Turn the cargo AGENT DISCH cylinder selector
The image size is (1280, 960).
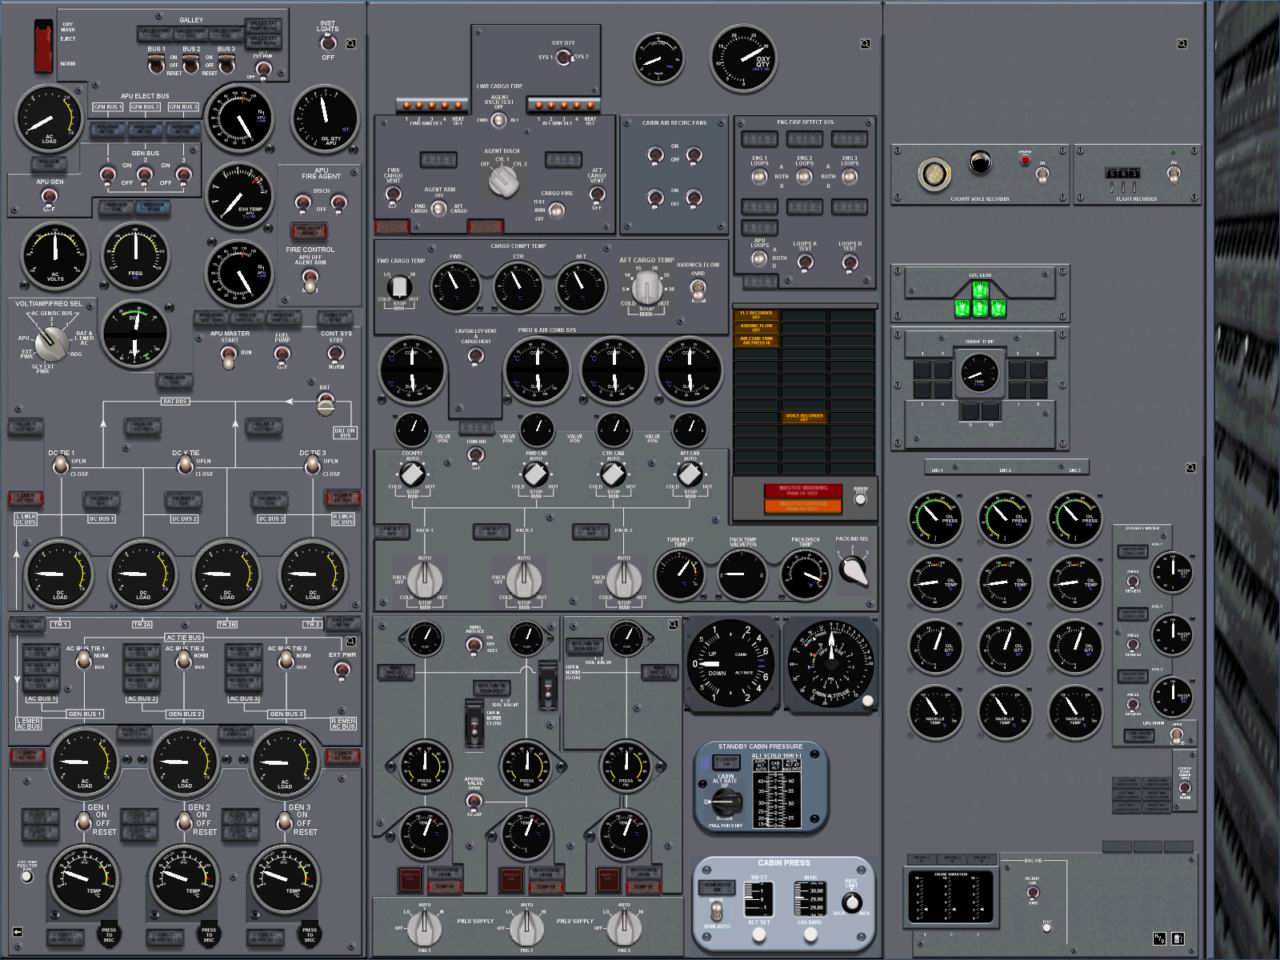pos(502,181)
